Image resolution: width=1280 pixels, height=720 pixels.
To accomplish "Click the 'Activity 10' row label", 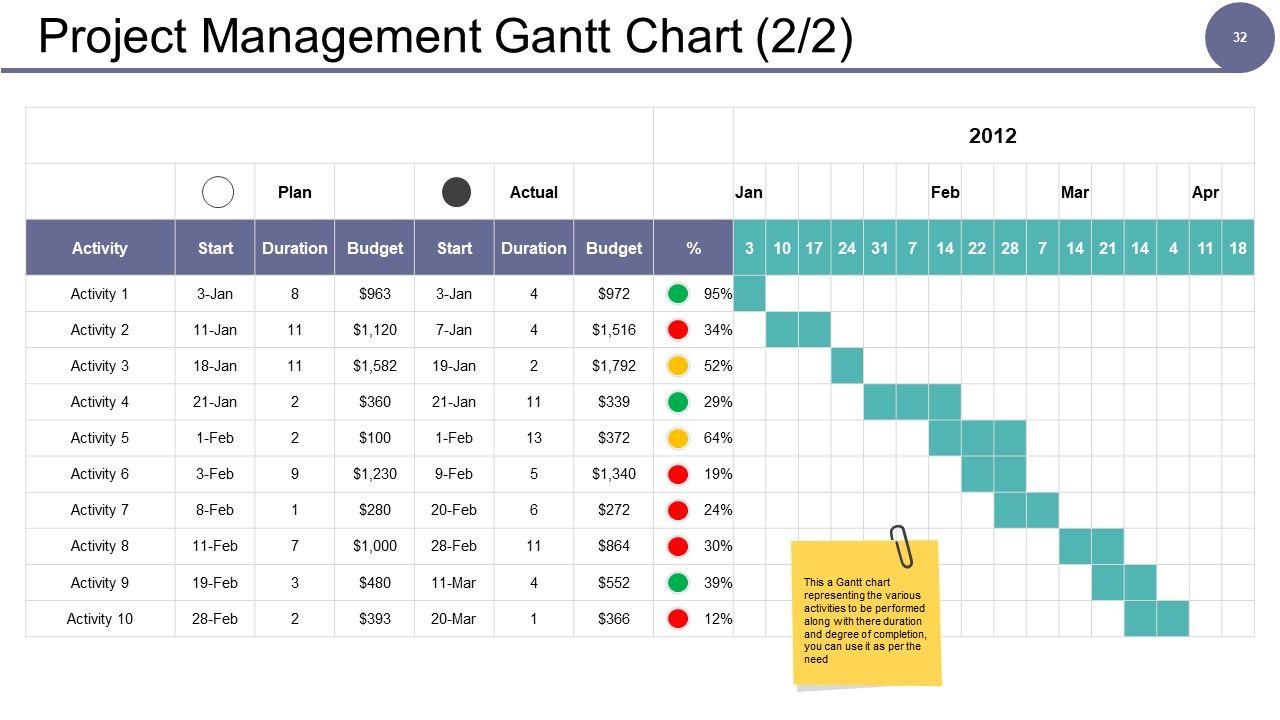I will coord(100,618).
